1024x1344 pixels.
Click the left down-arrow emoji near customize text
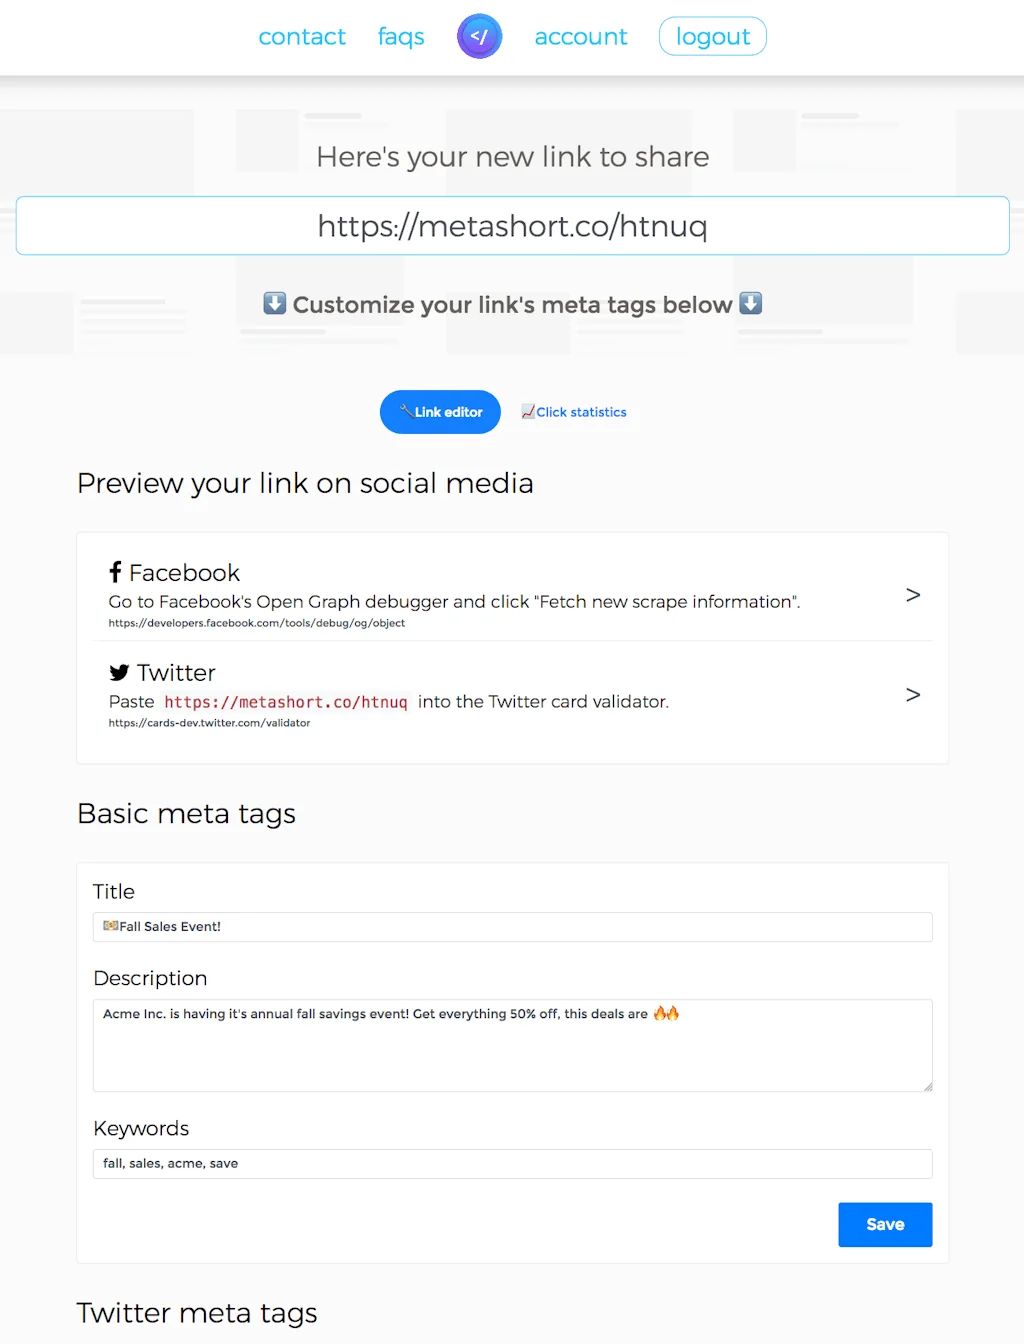pyautogui.click(x=274, y=303)
